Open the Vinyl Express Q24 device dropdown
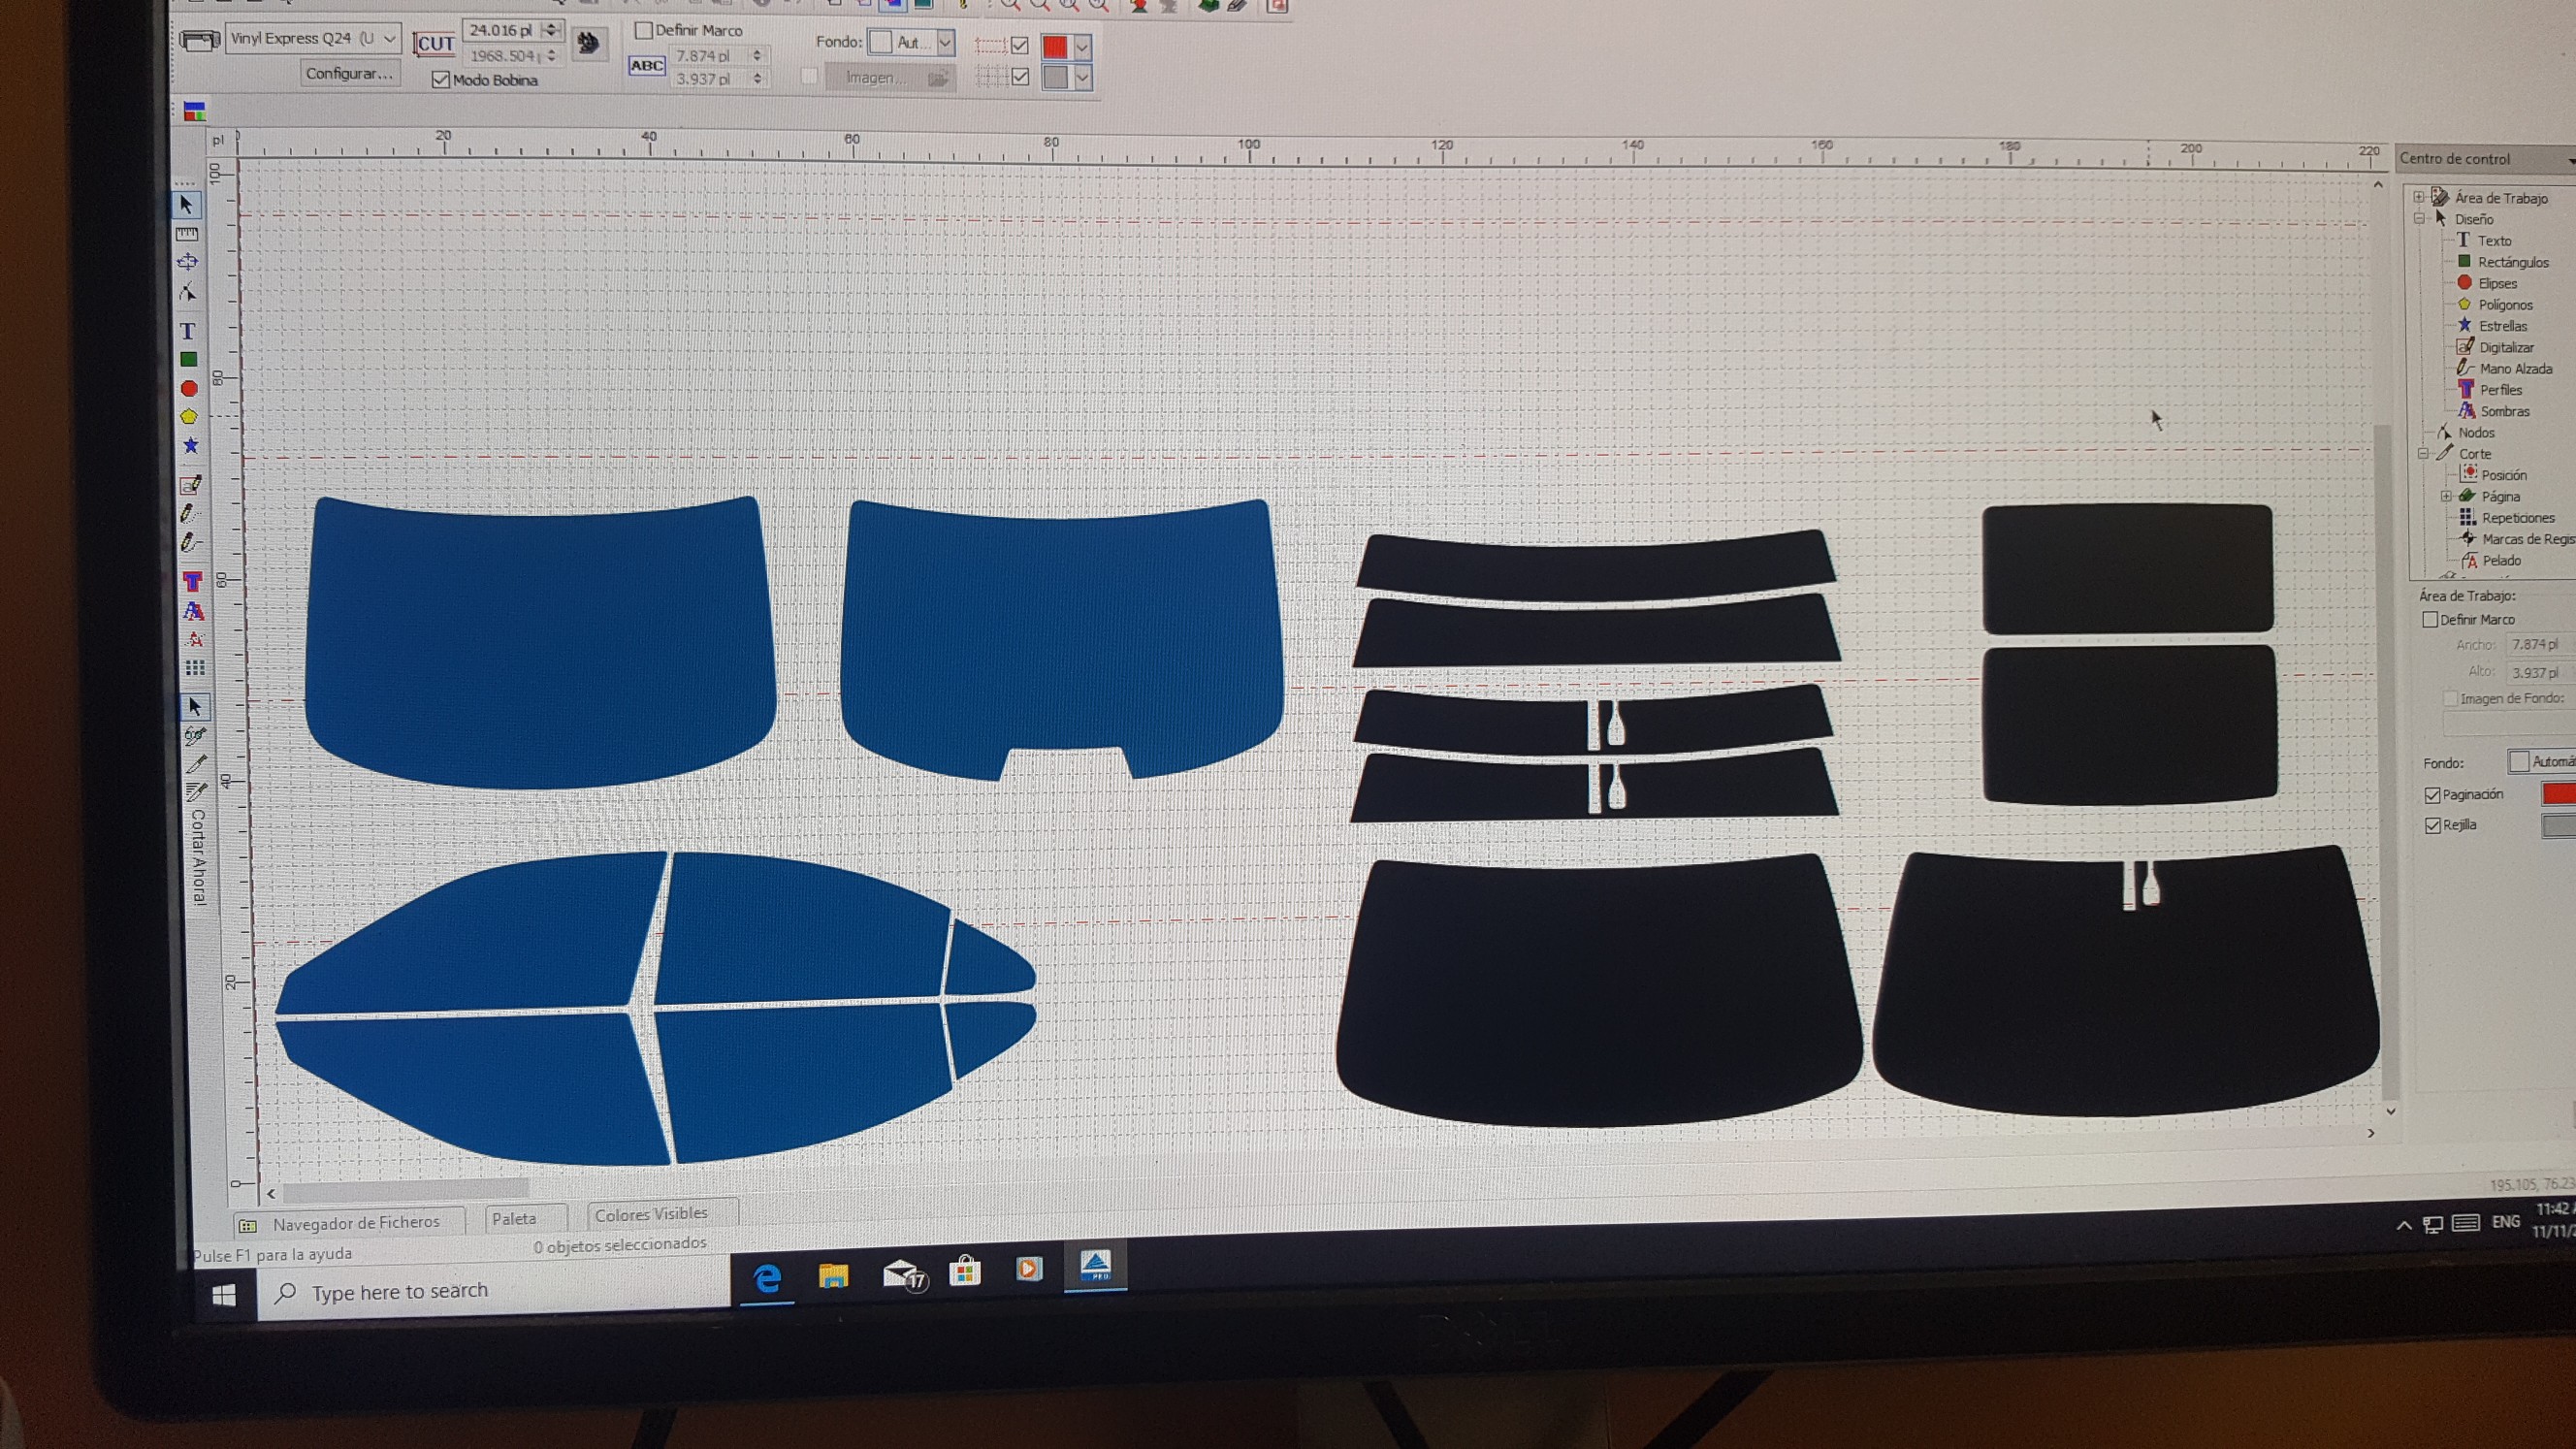 [x=390, y=39]
